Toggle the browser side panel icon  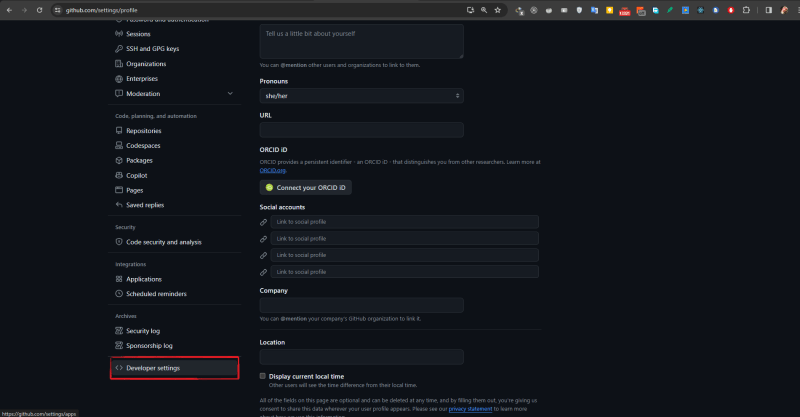coord(768,10)
